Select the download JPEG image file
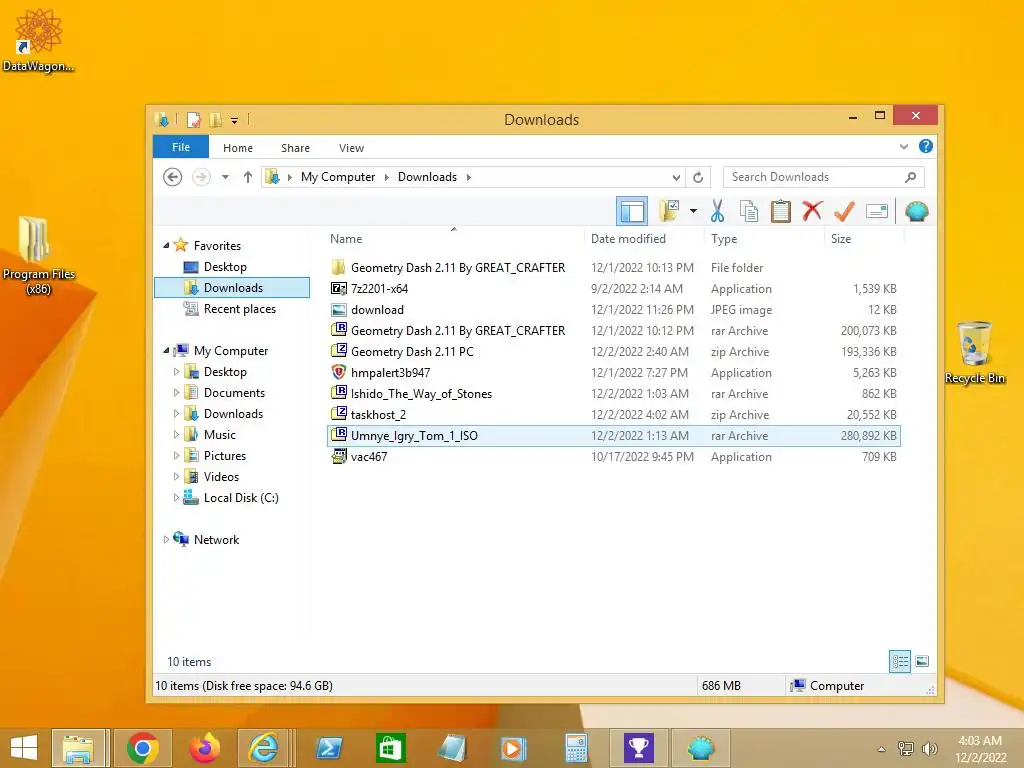The height and width of the screenshot is (768, 1024). [614, 310]
